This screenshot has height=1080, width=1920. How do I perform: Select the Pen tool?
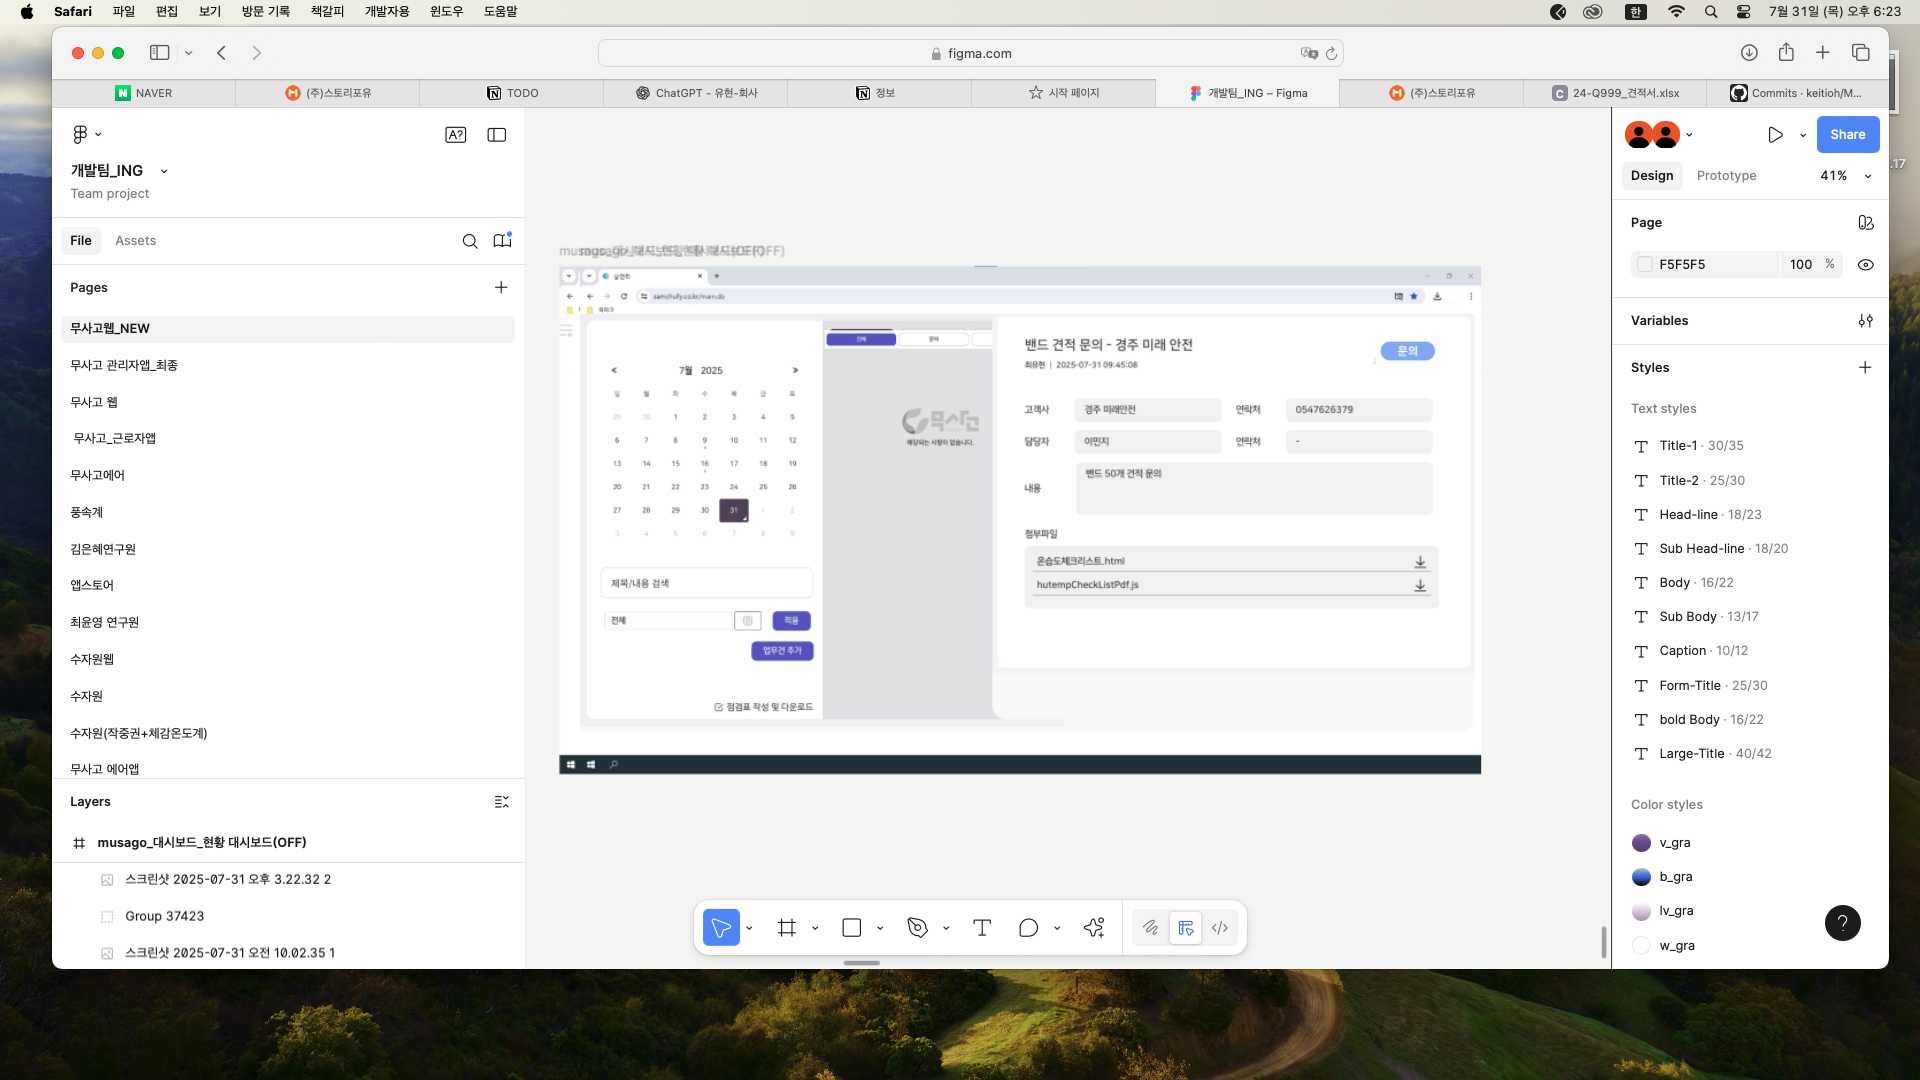coord(917,928)
